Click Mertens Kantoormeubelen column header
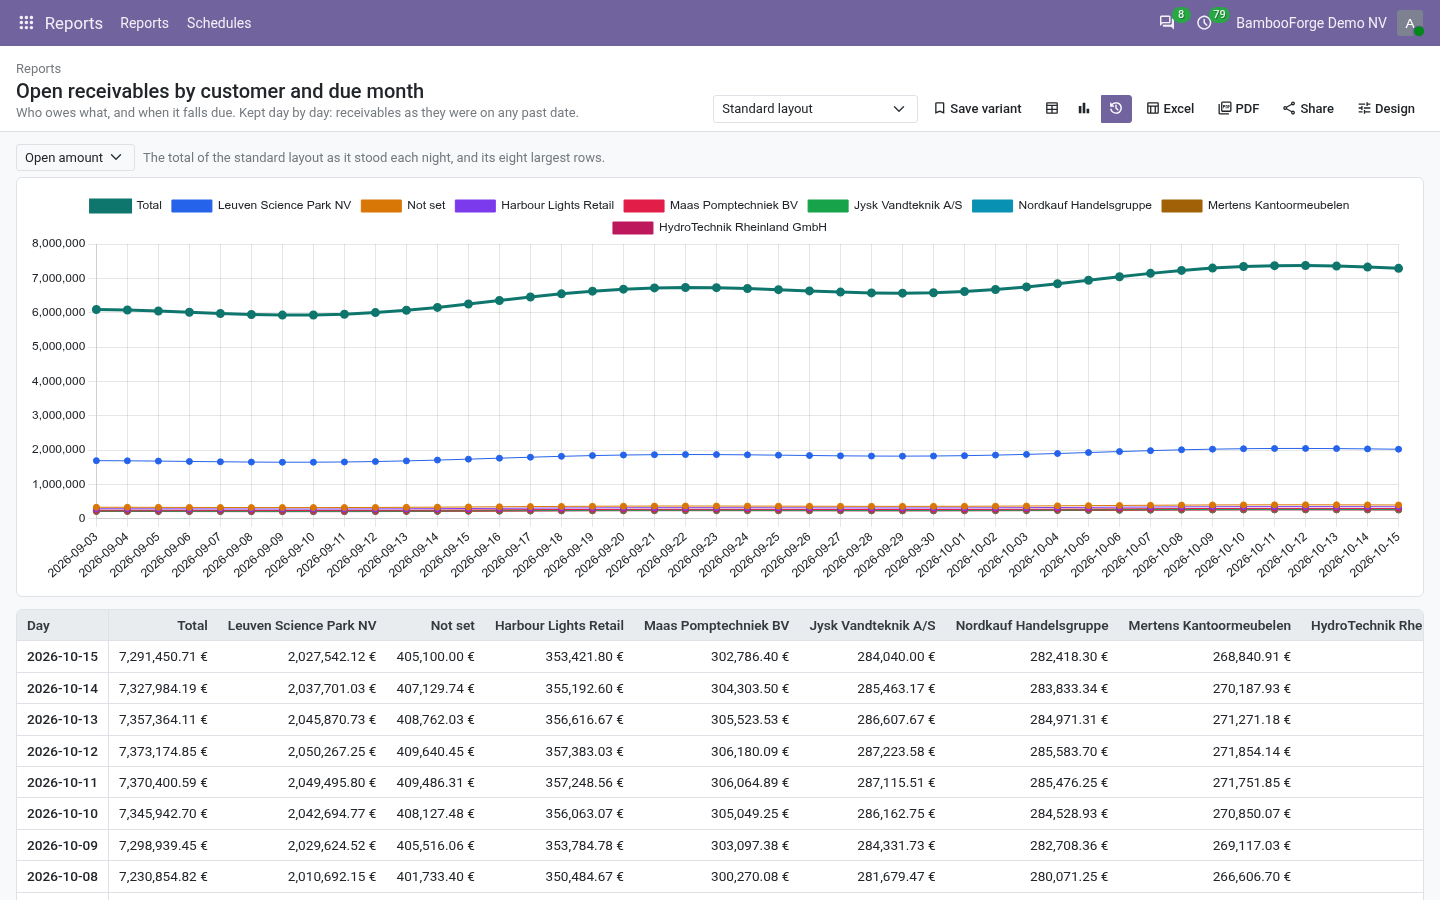1440x900 pixels. click(x=1210, y=626)
